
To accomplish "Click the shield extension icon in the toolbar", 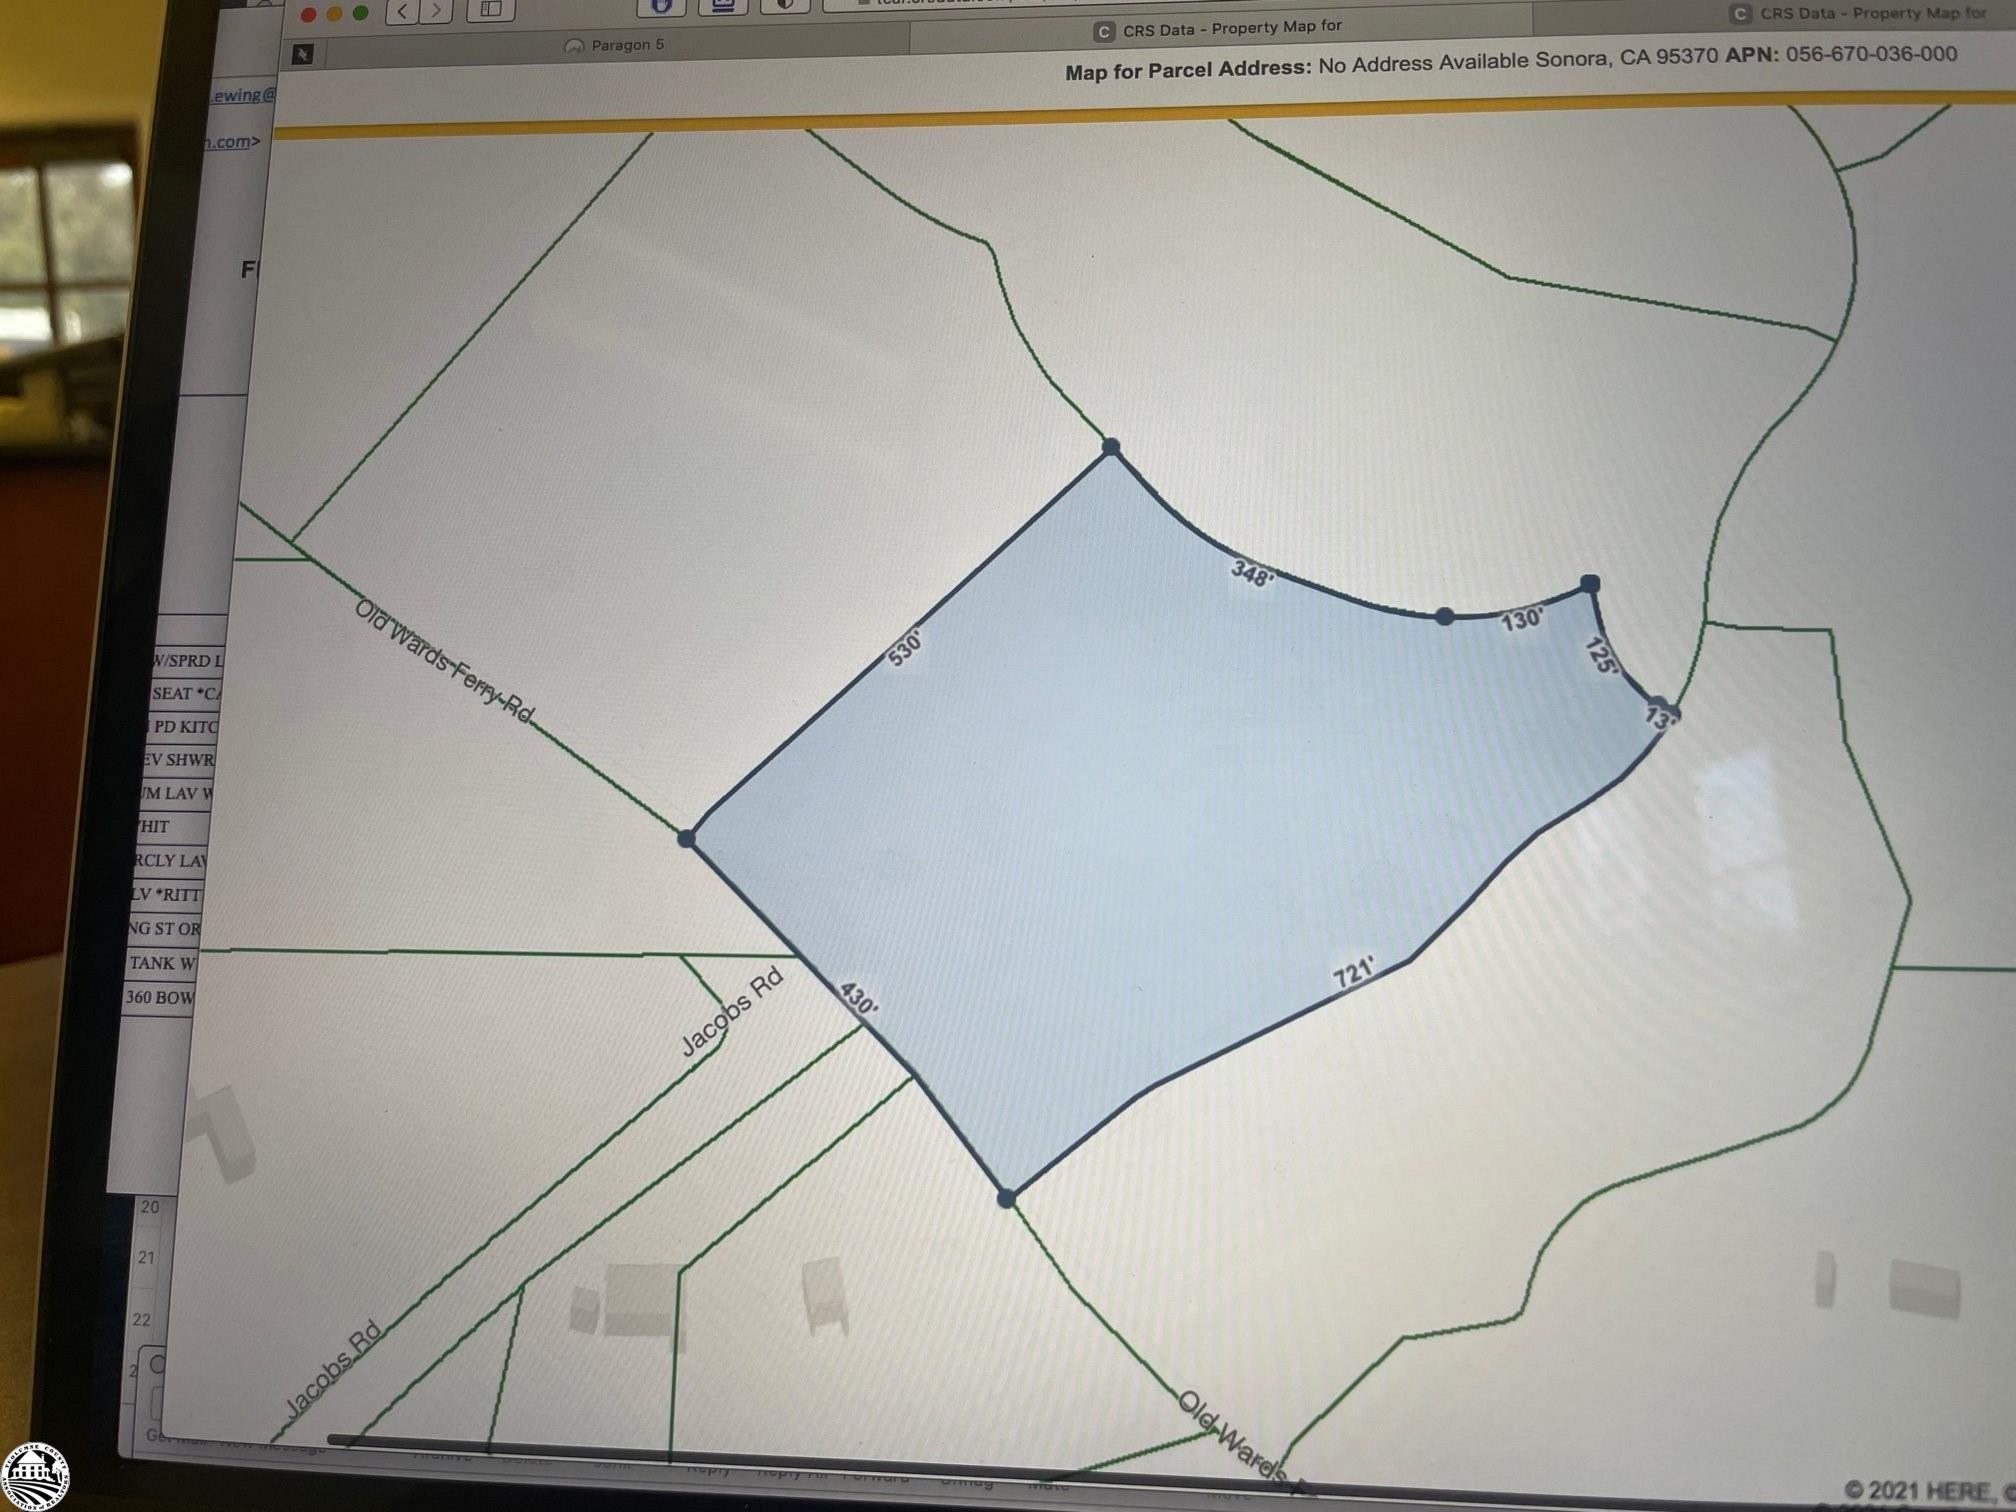I will point(661,7).
